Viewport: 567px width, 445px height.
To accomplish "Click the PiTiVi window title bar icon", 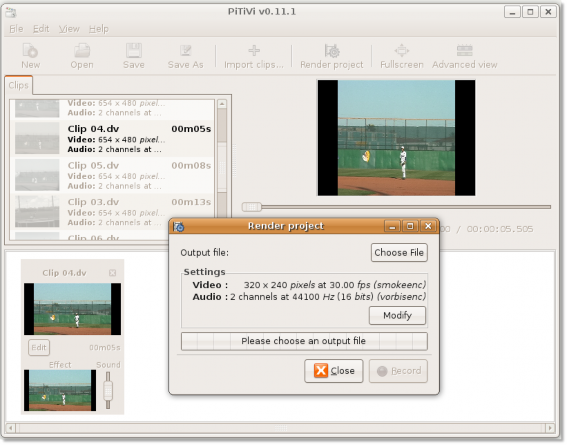I will [x=11, y=12].
